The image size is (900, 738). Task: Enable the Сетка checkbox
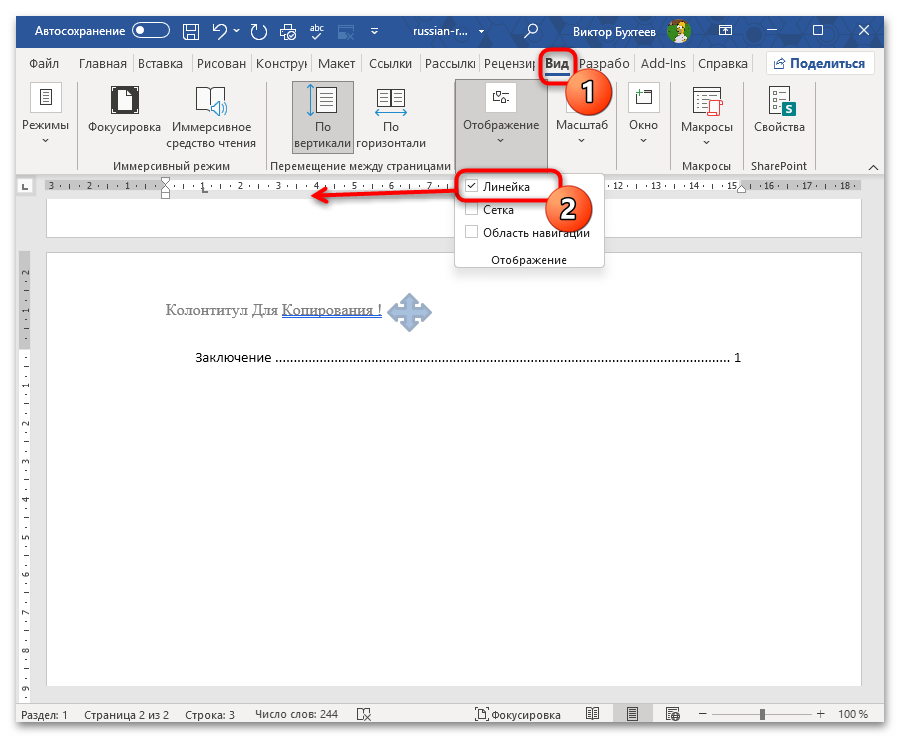[x=471, y=209]
